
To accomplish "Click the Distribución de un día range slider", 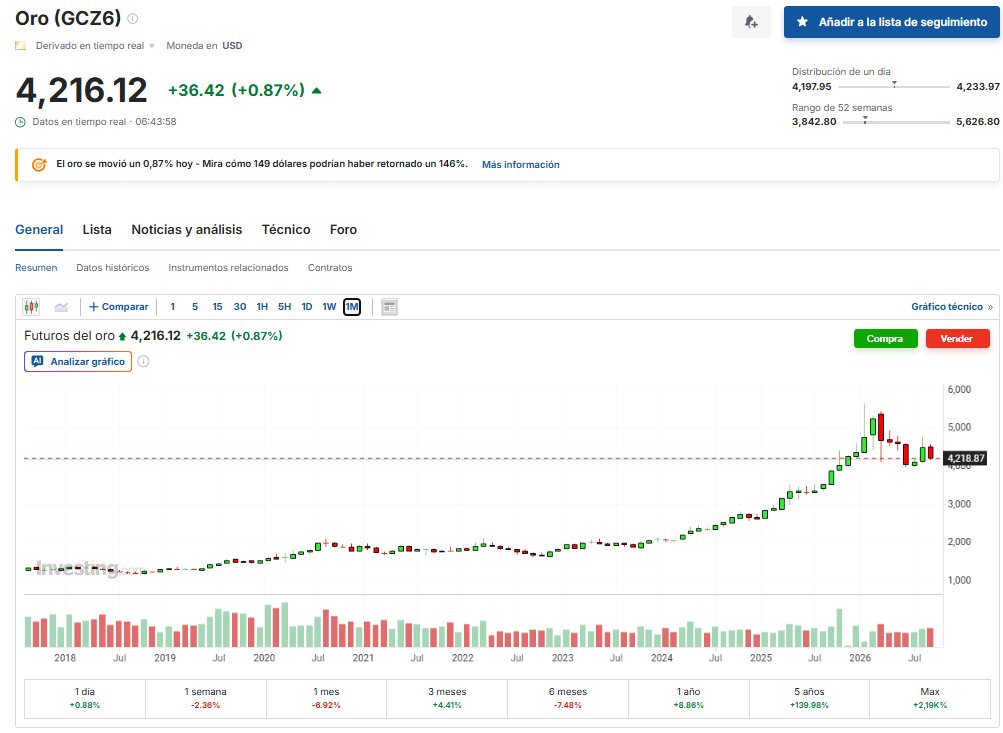I will (x=894, y=86).
